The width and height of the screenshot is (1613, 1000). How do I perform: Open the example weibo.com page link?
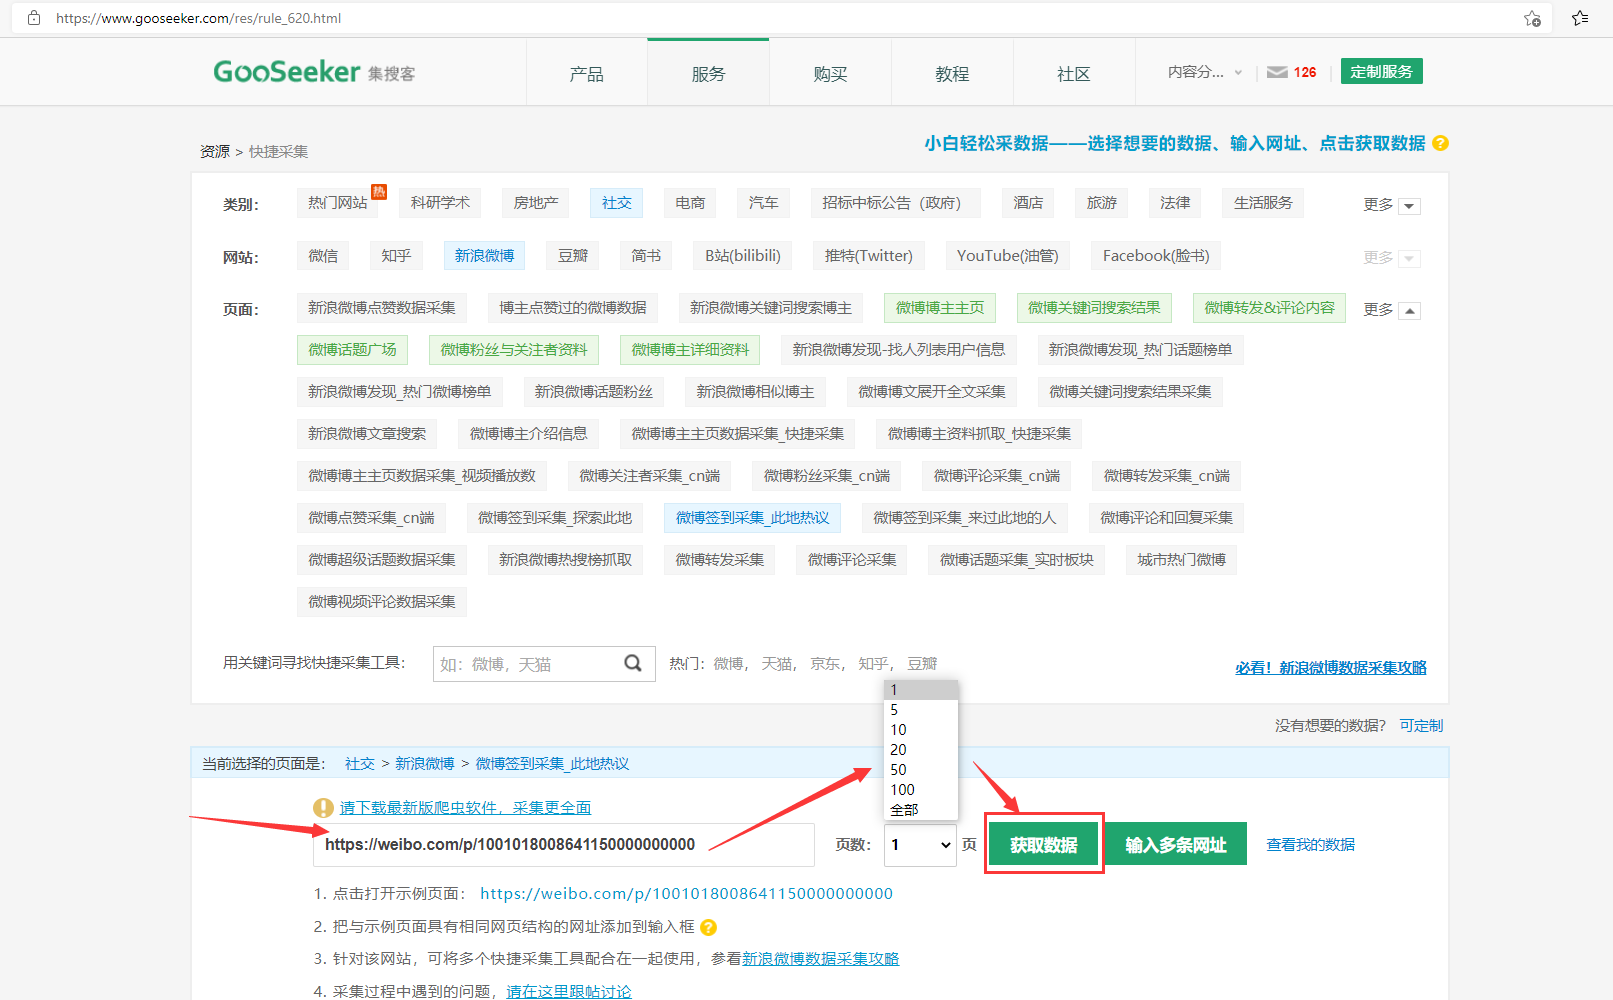tap(686, 893)
